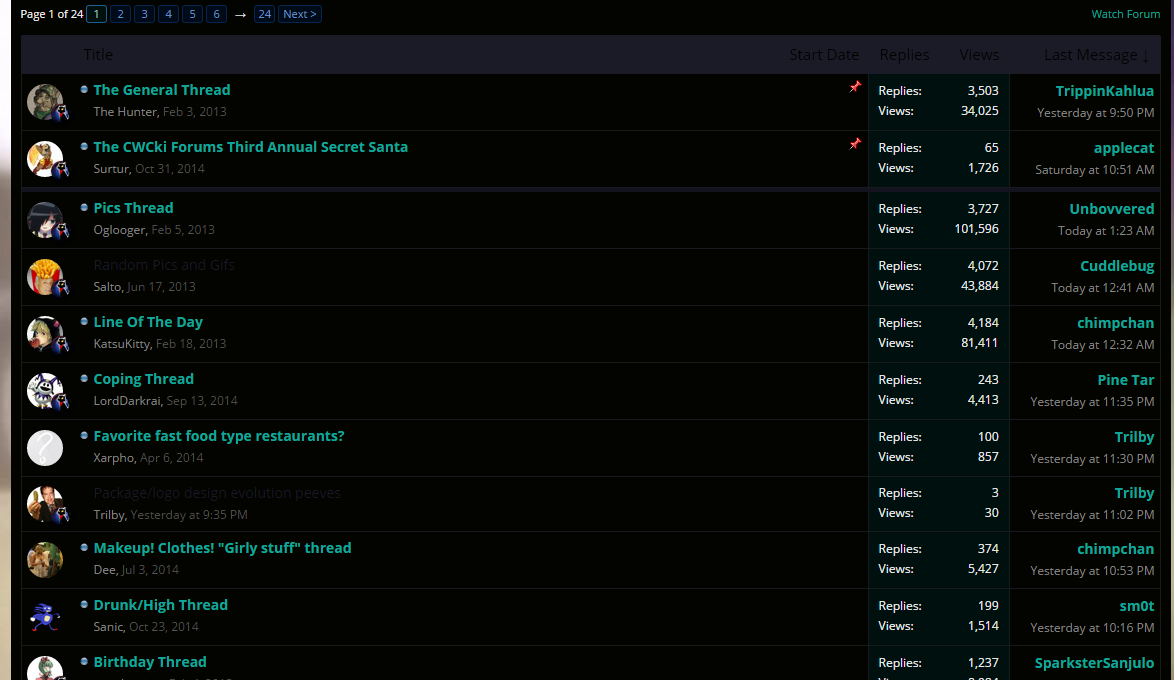This screenshot has width=1174, height=680.
Task: Click the unread indicator dot beside The General Thread
Action: (84, 89)
